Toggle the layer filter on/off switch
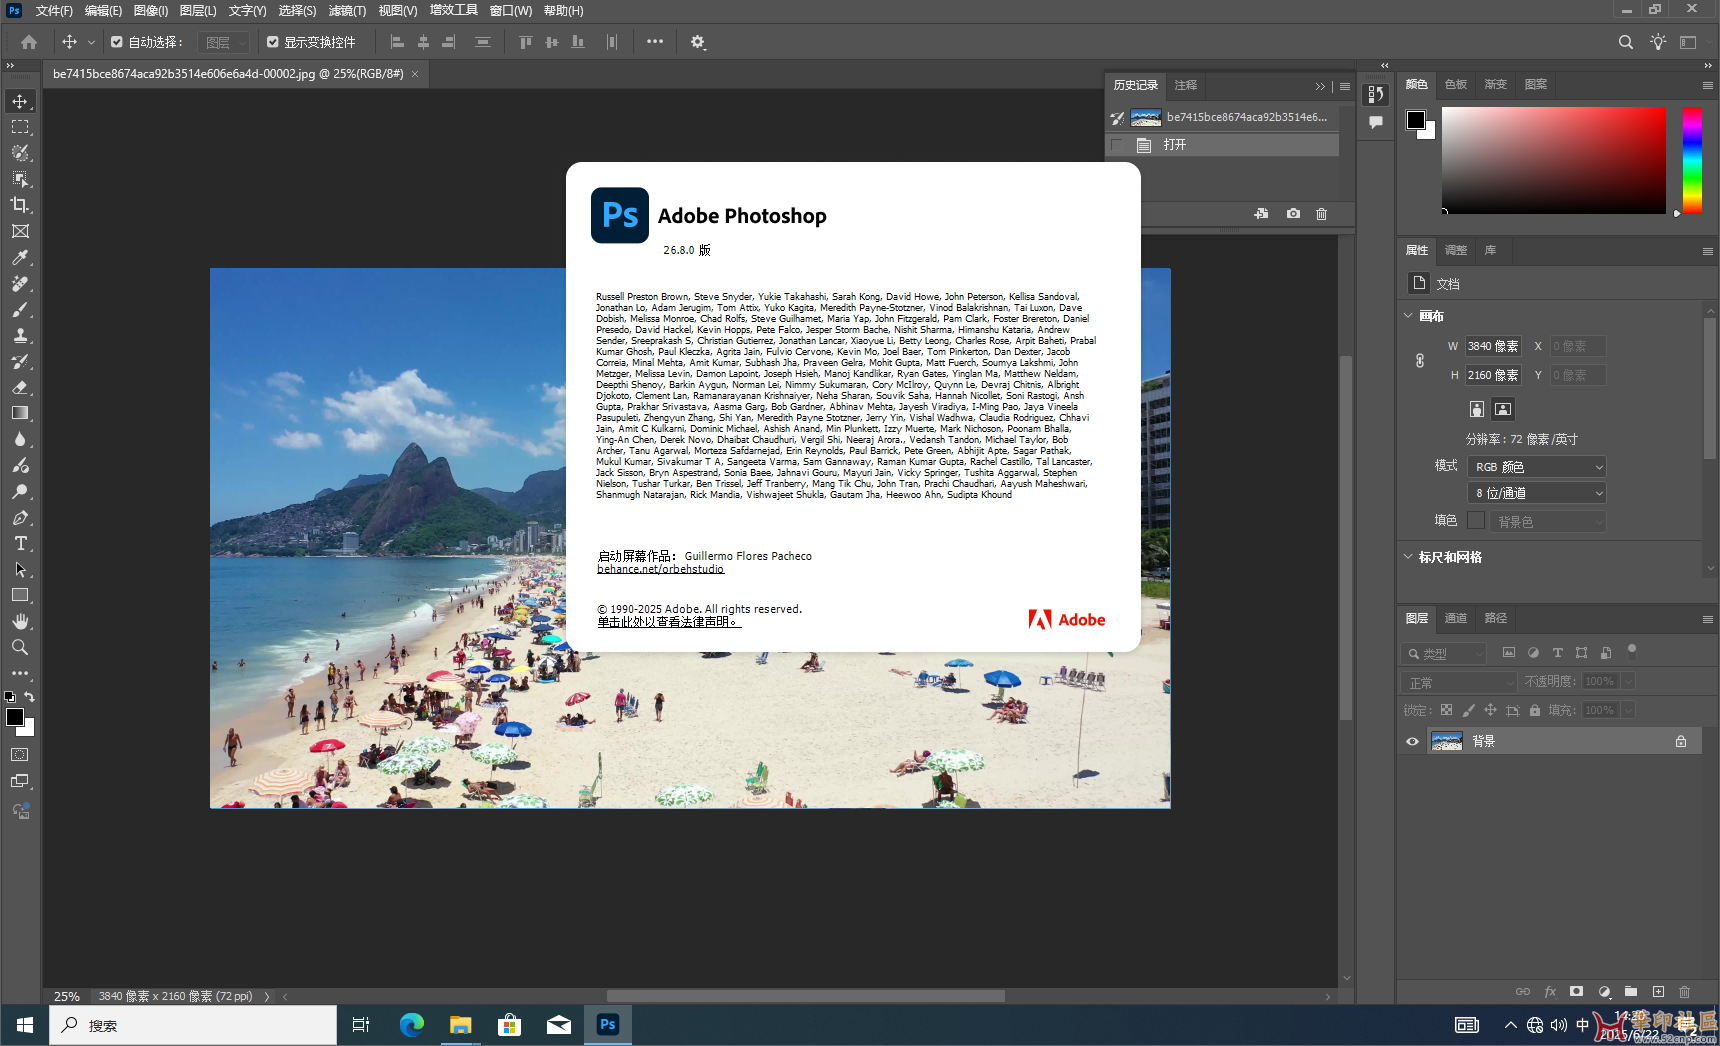The image size is (1720, 1046). 1632,651
